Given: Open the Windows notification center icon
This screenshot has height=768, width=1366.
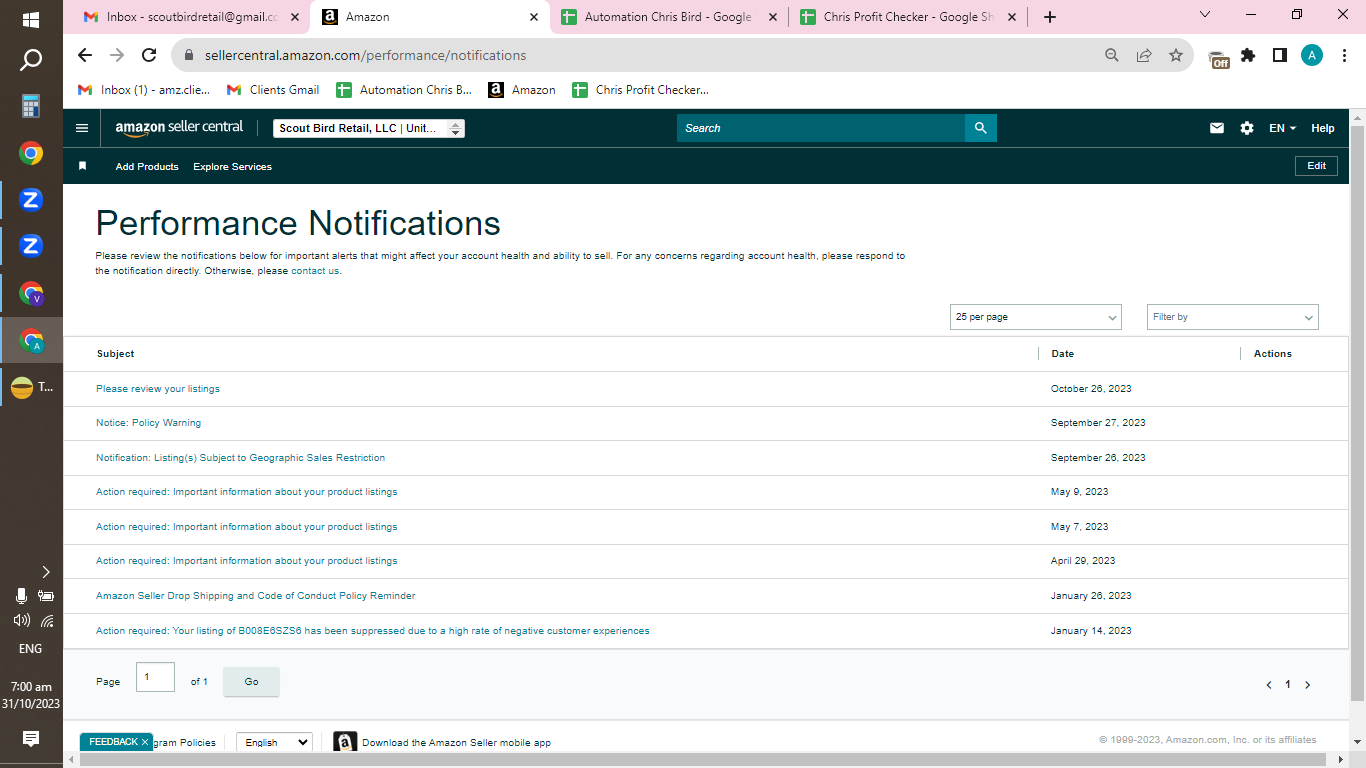Looking at the screenshot, I should [31, 739].
